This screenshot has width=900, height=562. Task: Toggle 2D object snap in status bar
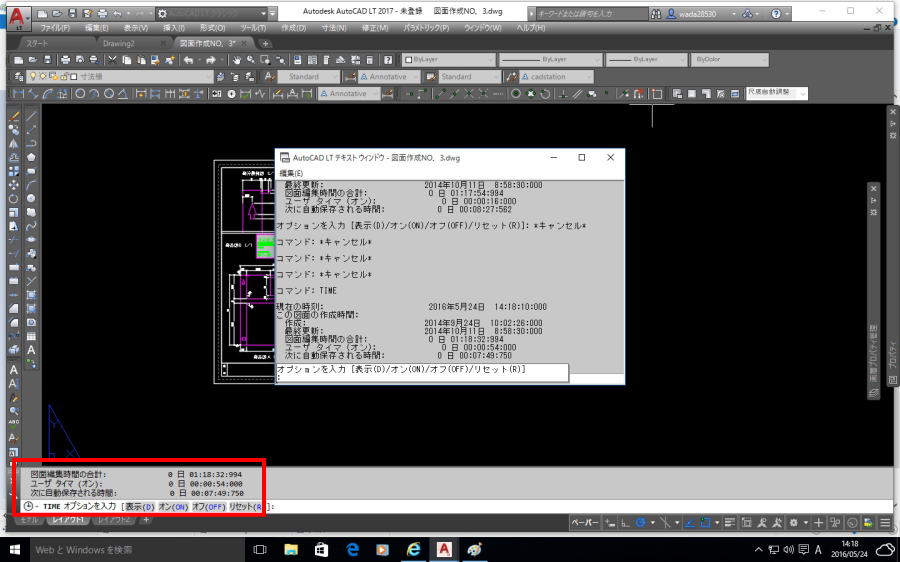[x=705, y=522]
